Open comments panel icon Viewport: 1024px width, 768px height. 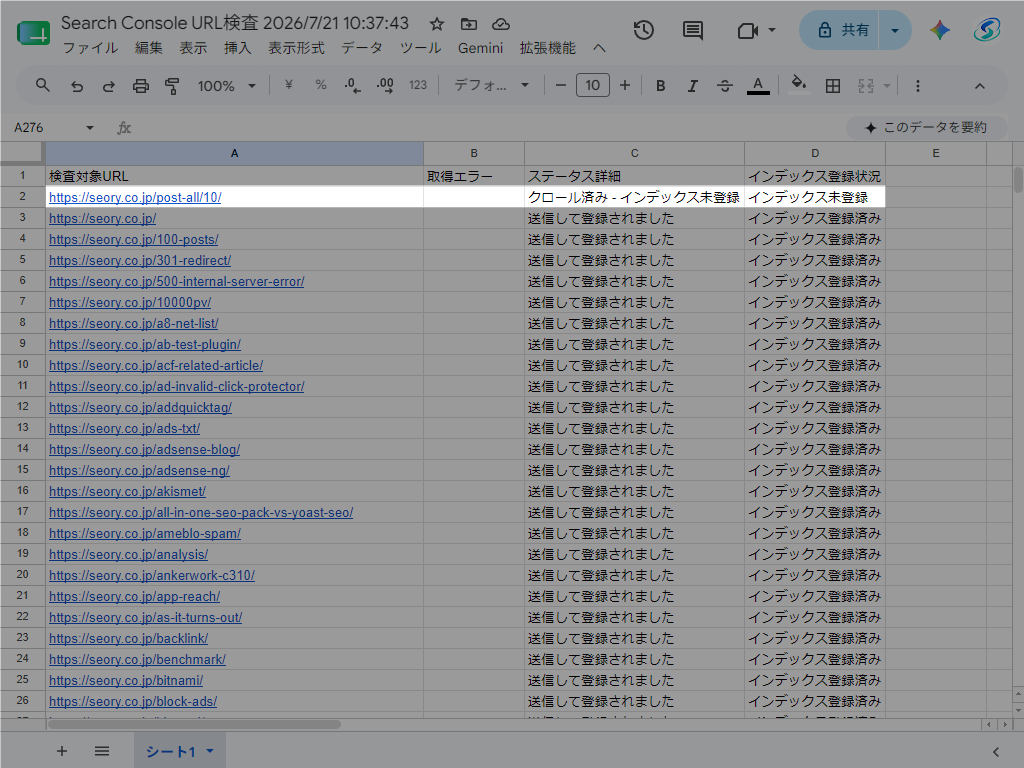pyautogui.click(x=692, y=30)
